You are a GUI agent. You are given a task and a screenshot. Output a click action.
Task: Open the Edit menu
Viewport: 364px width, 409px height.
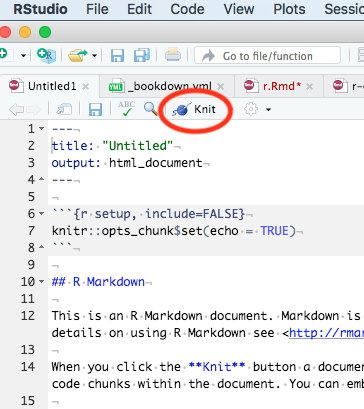point(139,9)
